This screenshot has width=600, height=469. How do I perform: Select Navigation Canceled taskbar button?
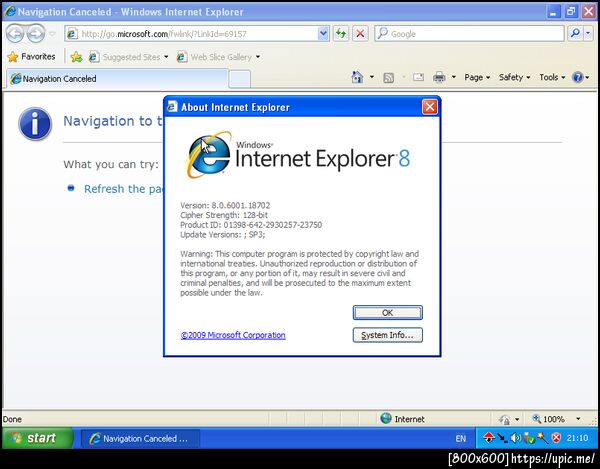140,438
